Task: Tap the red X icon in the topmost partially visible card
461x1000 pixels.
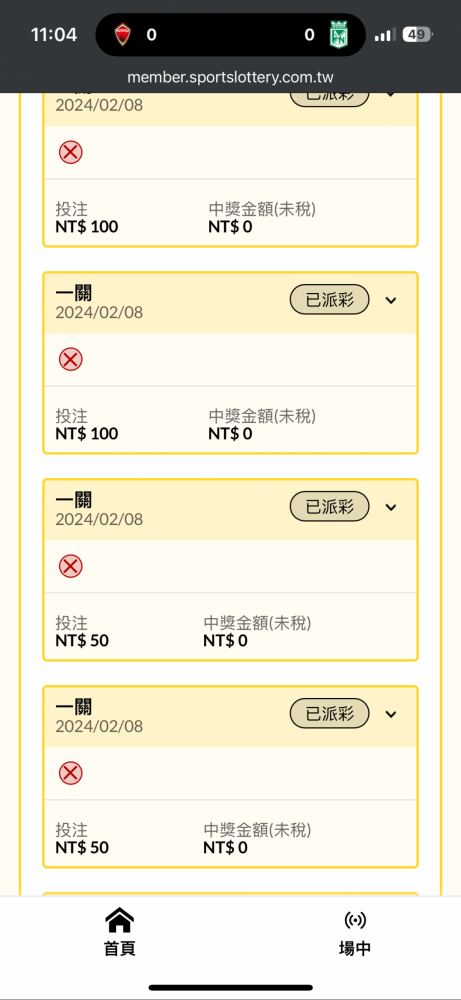Action: (x=71, y=152)
